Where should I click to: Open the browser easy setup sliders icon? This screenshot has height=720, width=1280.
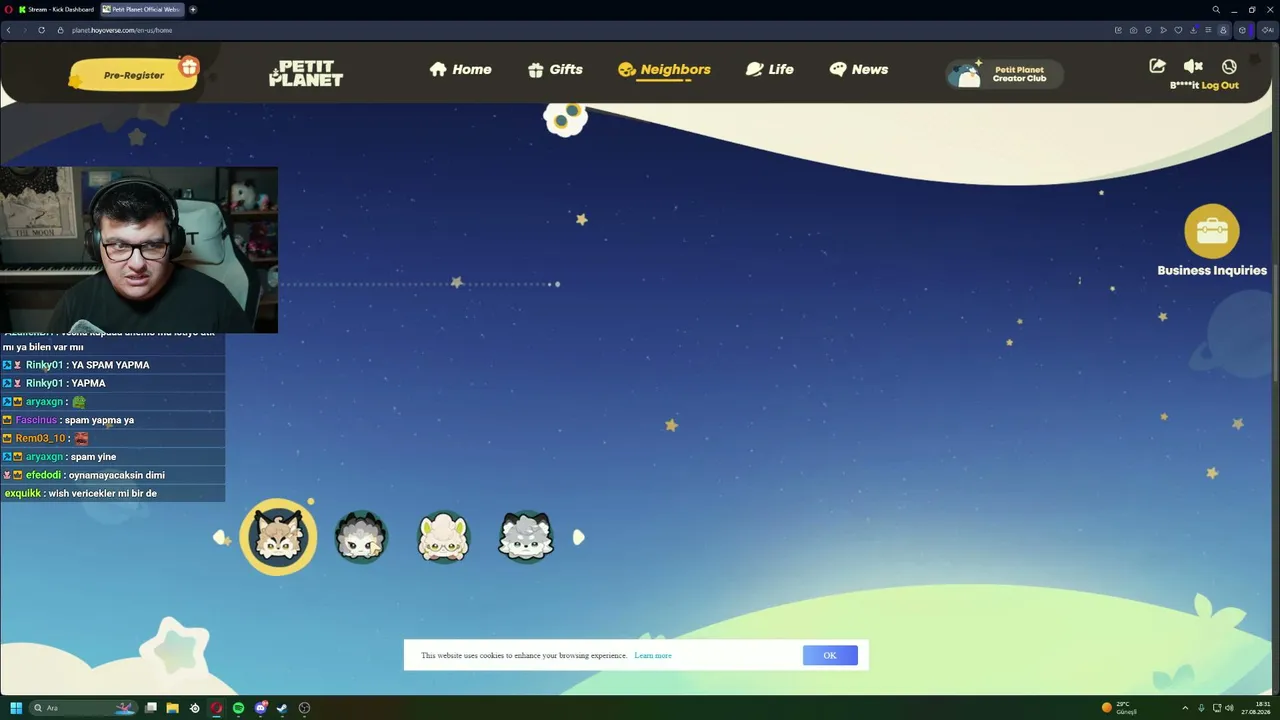(x=1208, y=30)
